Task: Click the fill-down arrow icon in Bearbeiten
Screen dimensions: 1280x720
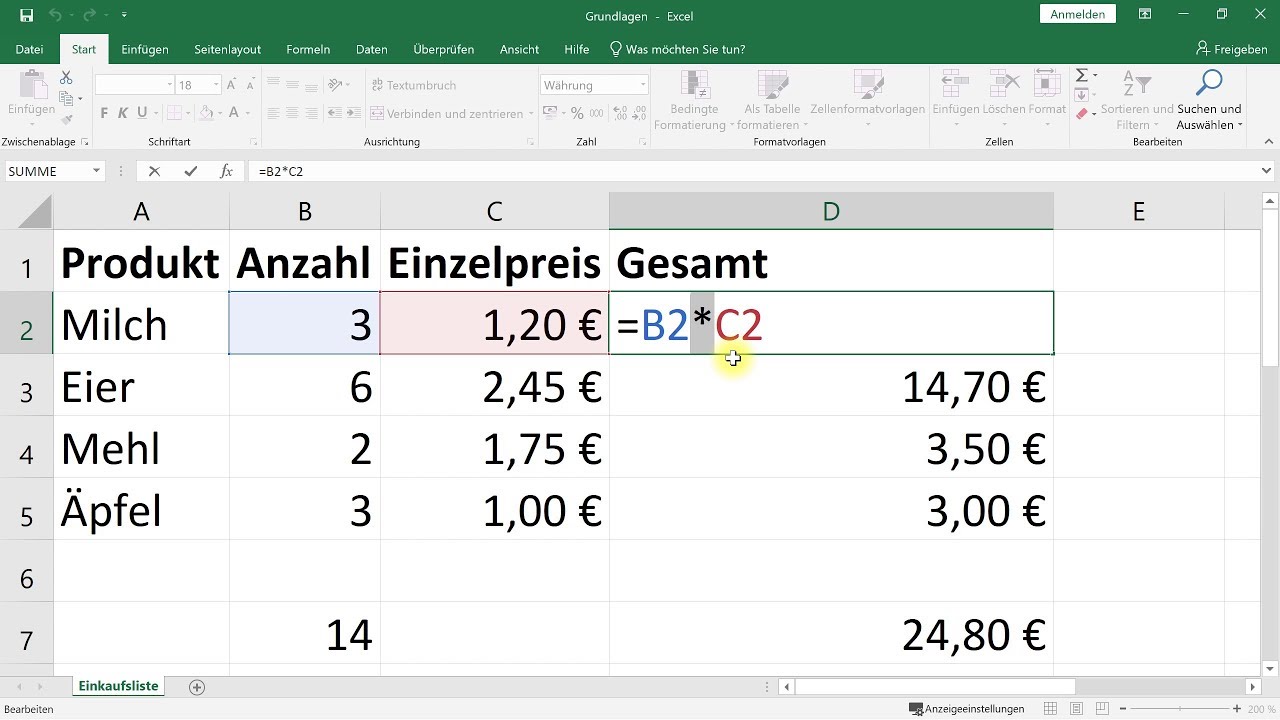Action: tap(1082, 95)
